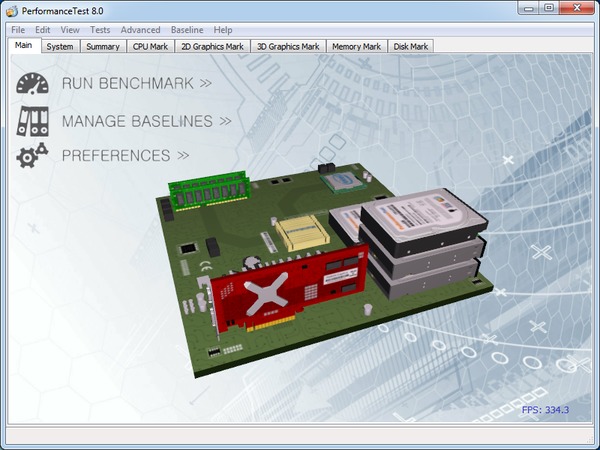Screen dimensions: 600x450
Task: Click the MANAGE BASELINES link
Action: (146, 121)
